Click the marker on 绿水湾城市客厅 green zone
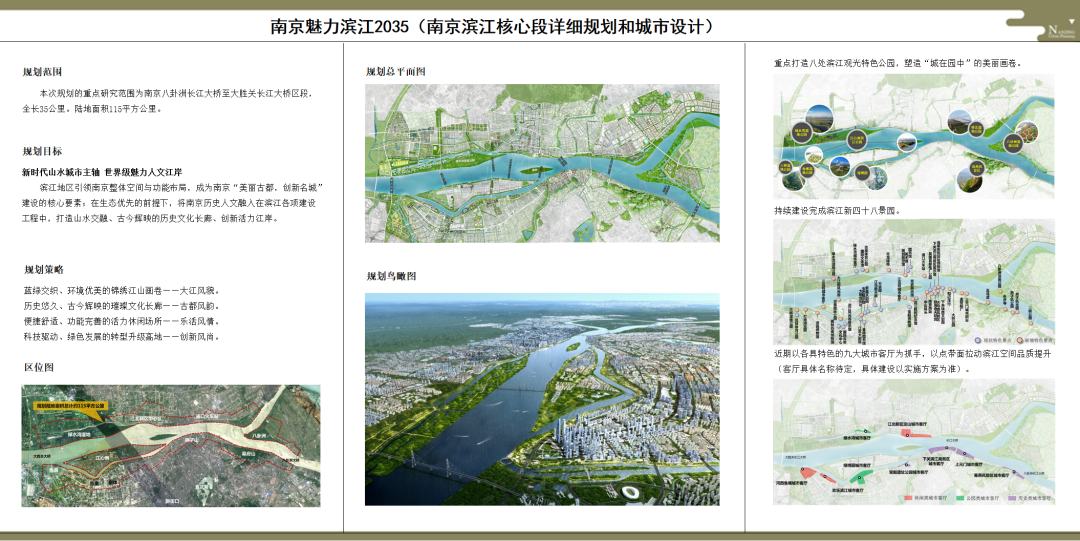Screen dimensions: 1080x541 (x=865, y=431)
